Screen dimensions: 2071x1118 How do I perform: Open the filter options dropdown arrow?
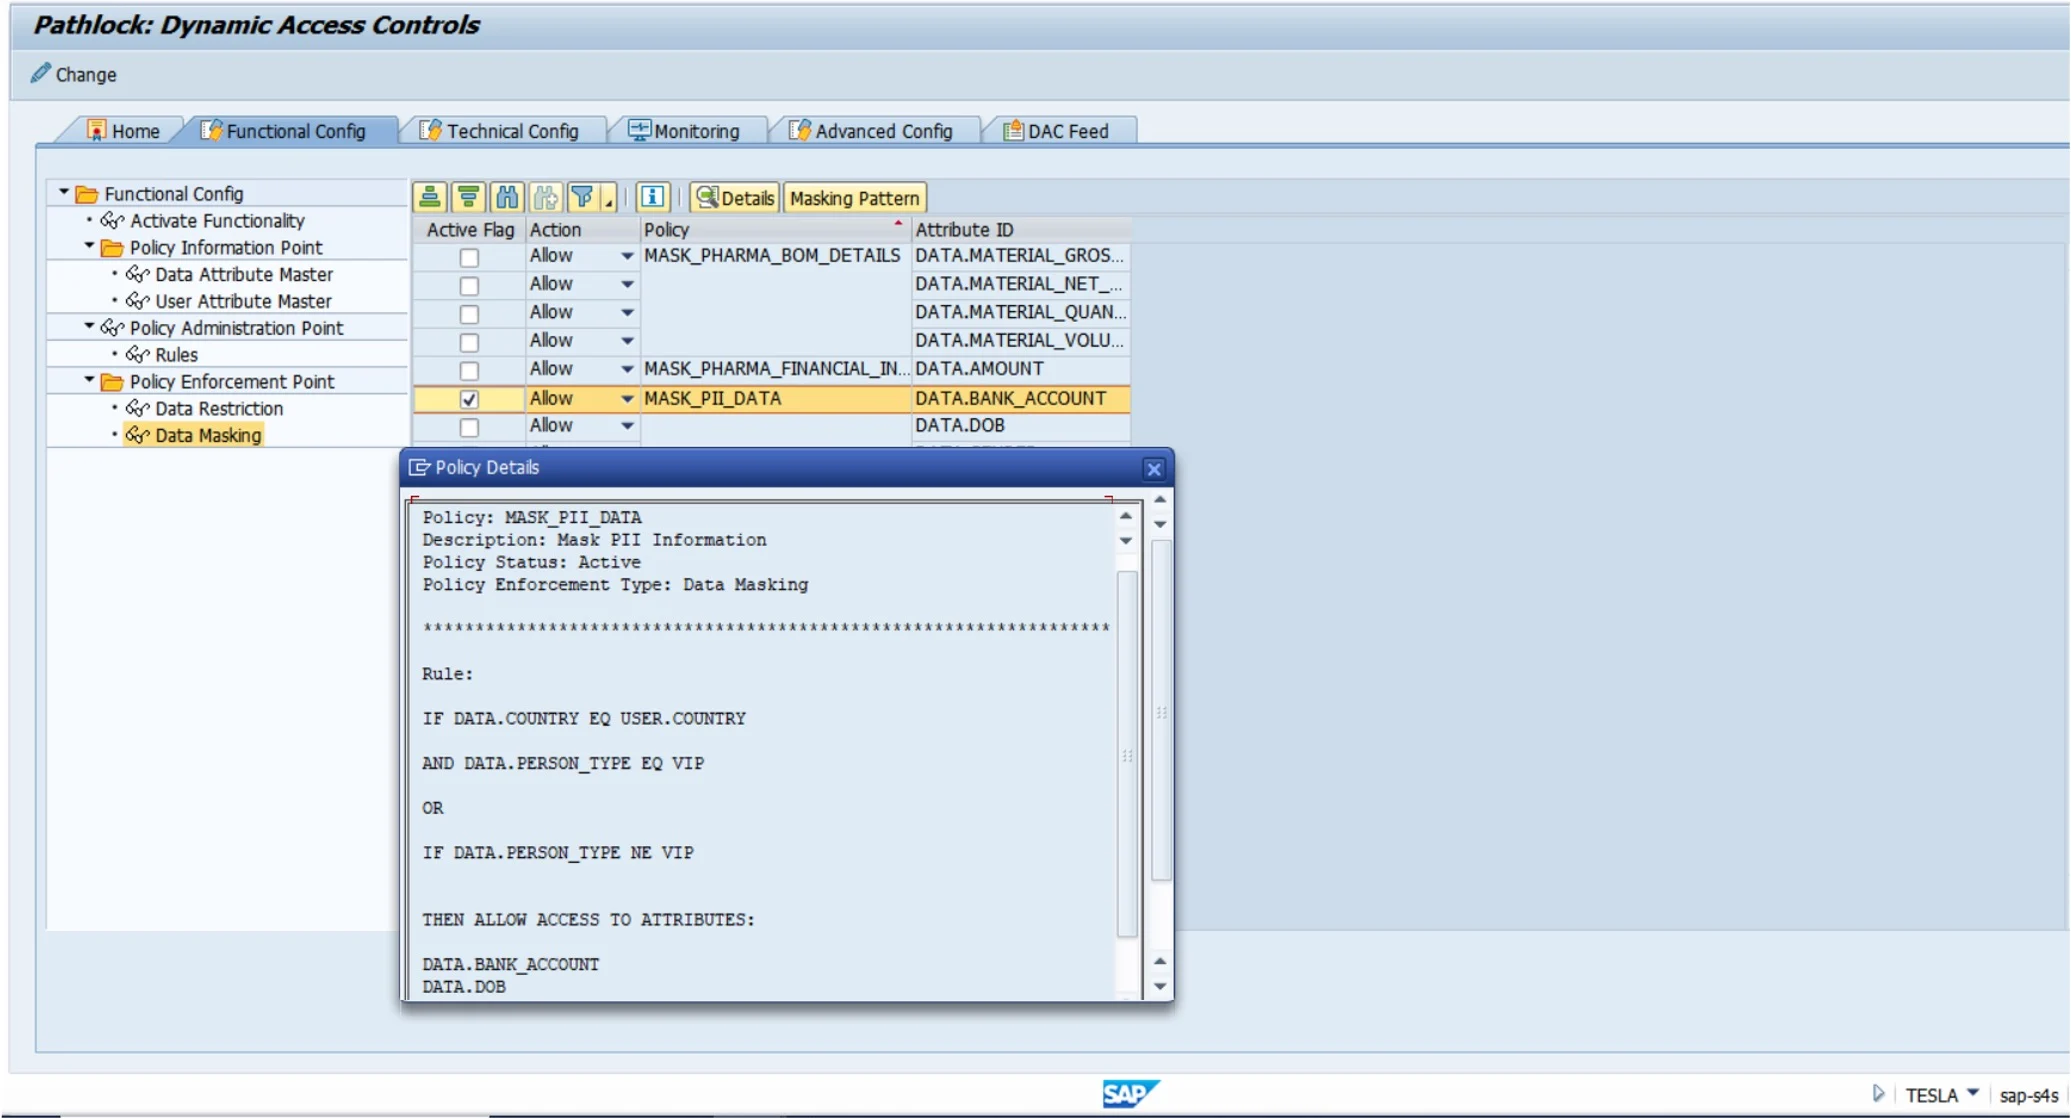[608, 200]
